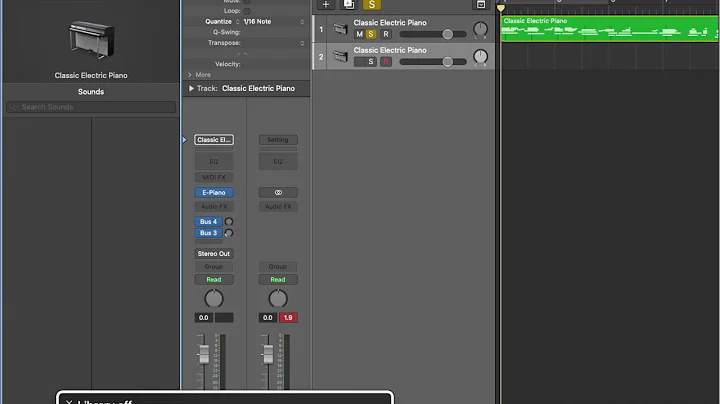Click Classic Electric Piano name on track 1

click(390, 22)
